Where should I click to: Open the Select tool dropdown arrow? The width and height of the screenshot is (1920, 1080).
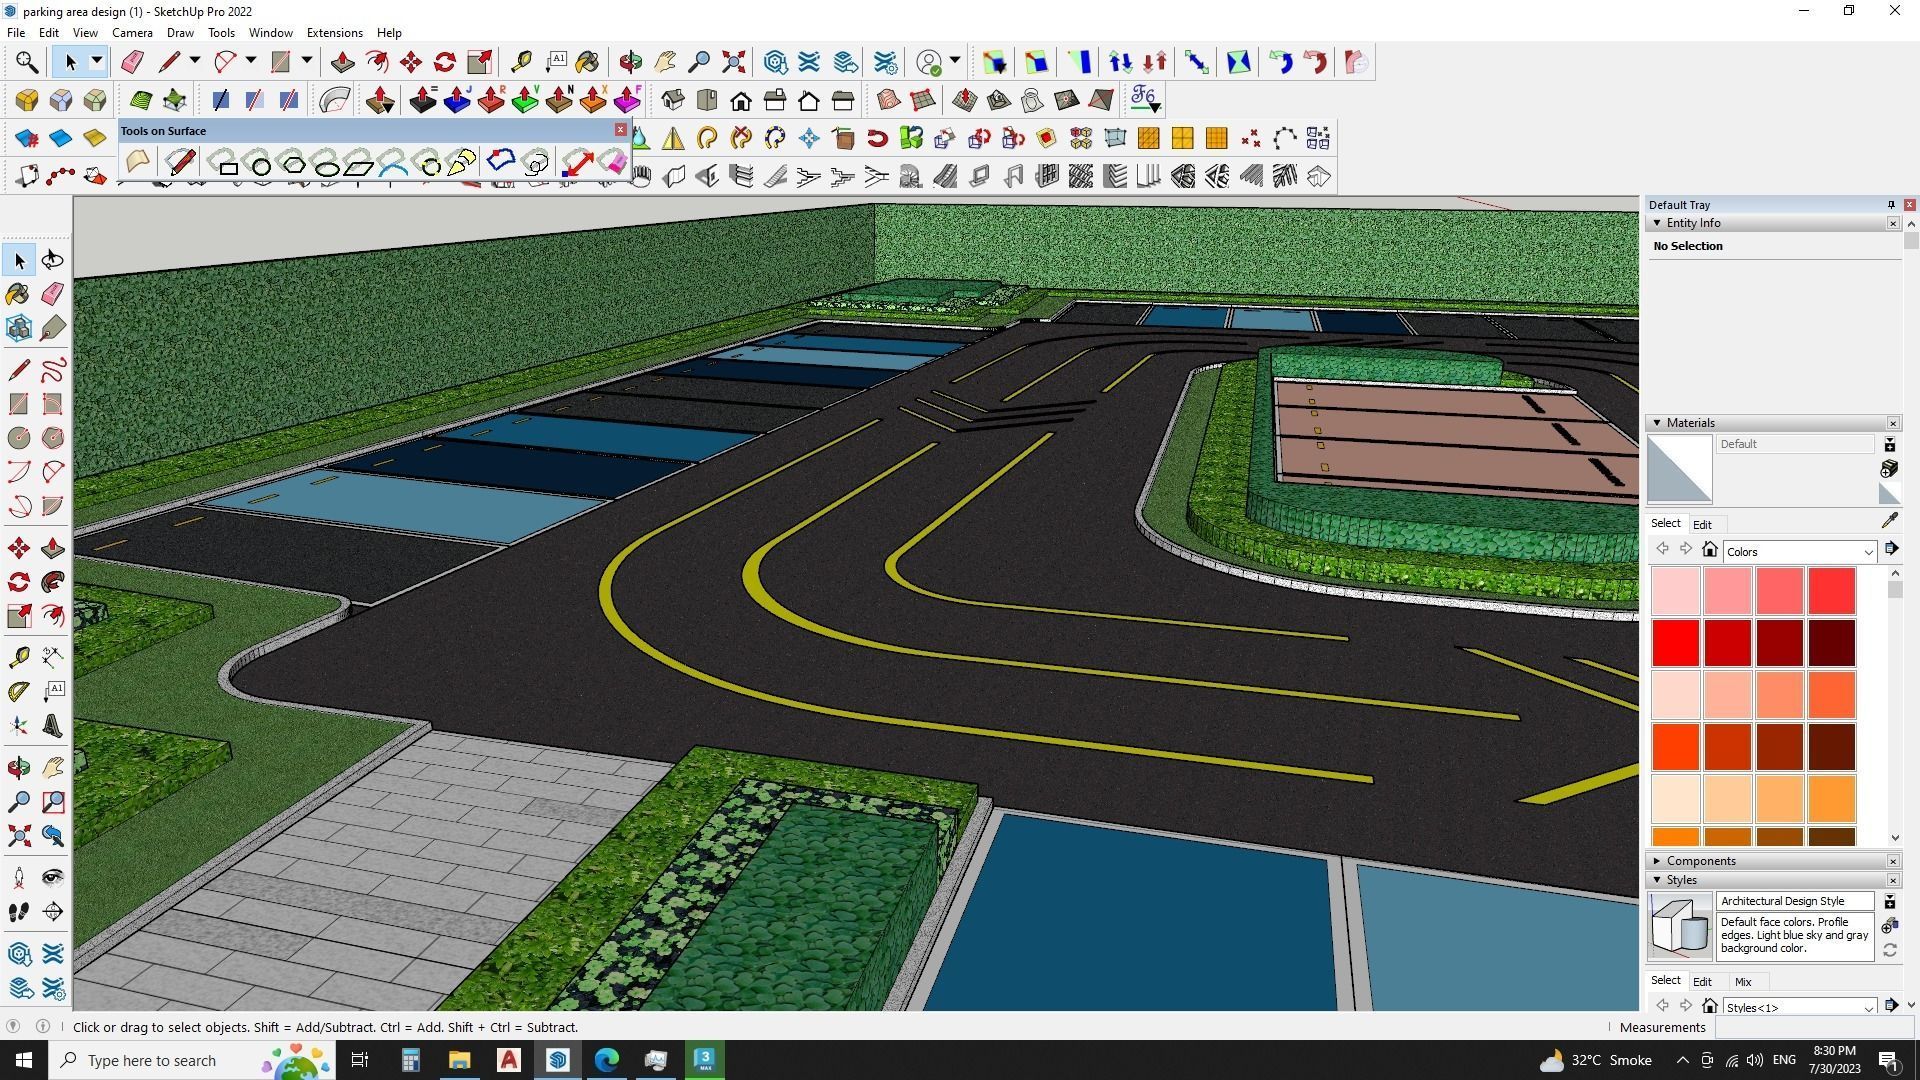coord(96,62)
